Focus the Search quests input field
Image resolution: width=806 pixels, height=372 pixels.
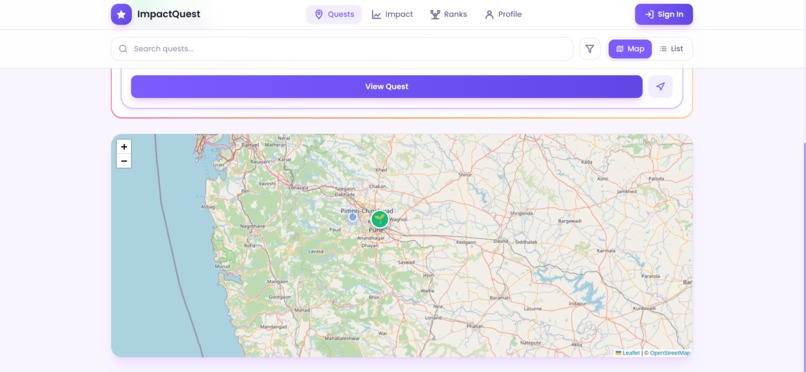pyautogui.click(x=342, y=49)
